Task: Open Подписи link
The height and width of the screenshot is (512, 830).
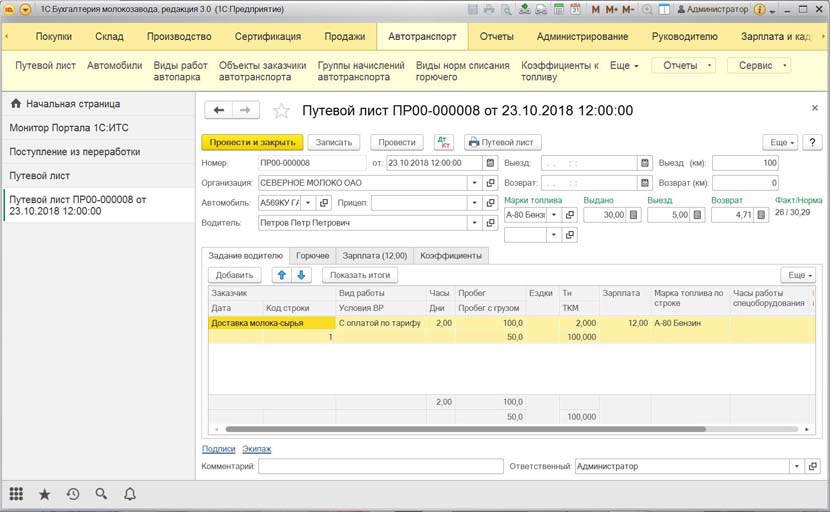Action: 219,449
